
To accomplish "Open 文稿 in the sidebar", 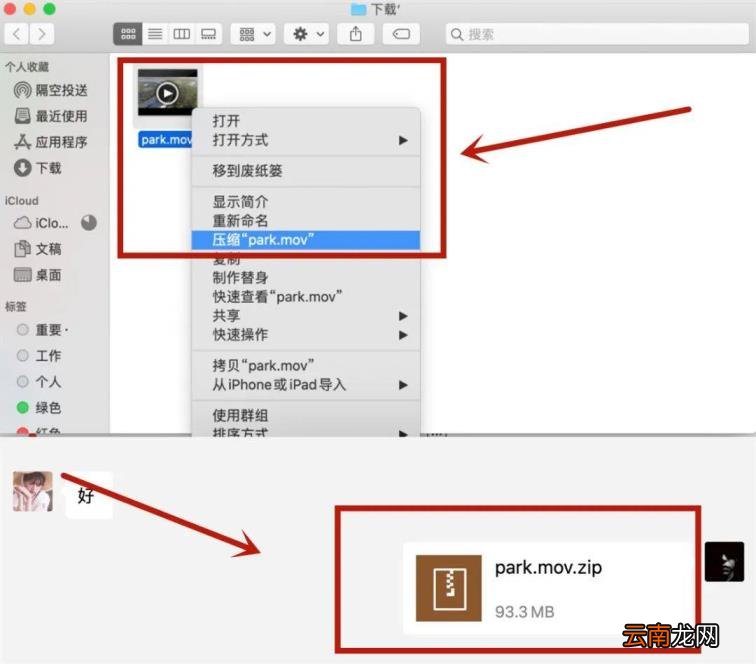I will [x=38, y=249].
